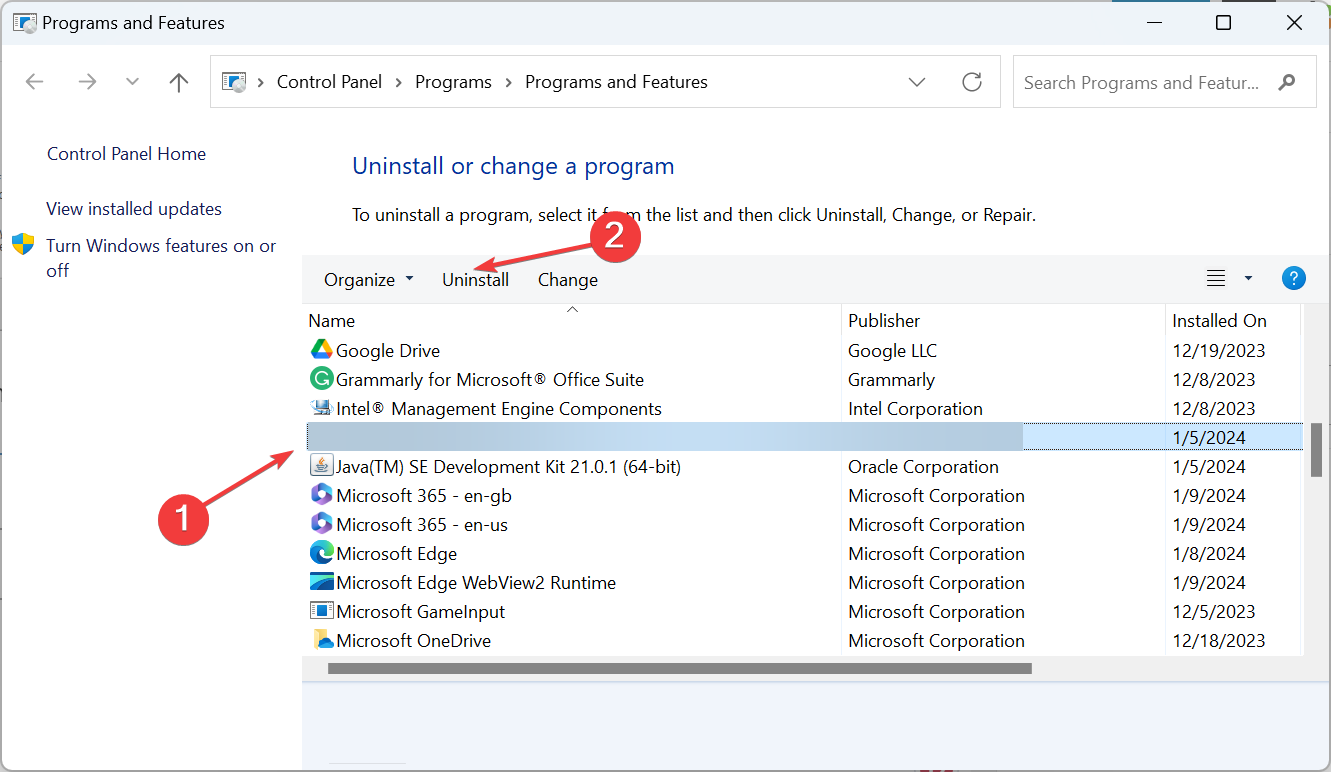Open the Organize menu

(x=368, y=280)
